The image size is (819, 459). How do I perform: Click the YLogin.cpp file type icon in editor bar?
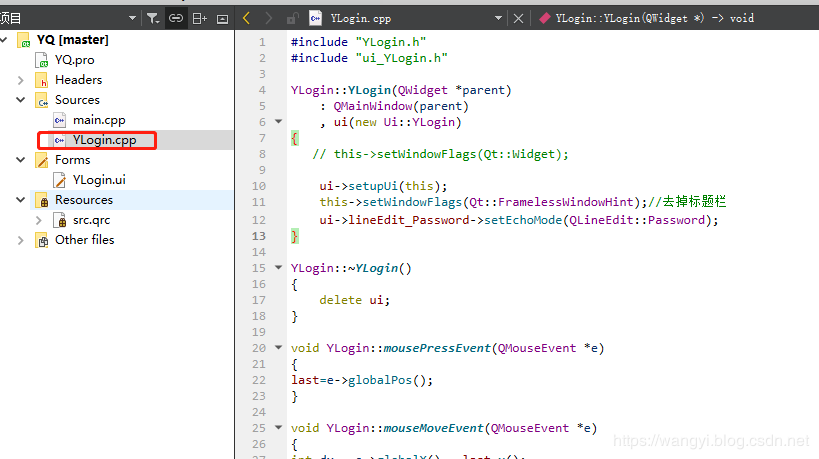315,19
